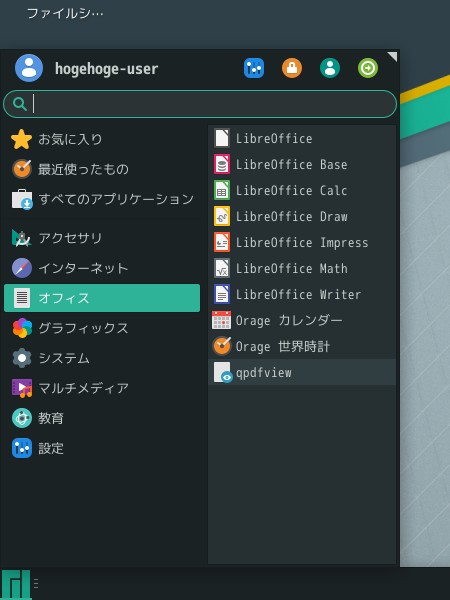Click the resize grip at menu corner
Viewport: 450px width, 600px height.
(x=393, y=56)
